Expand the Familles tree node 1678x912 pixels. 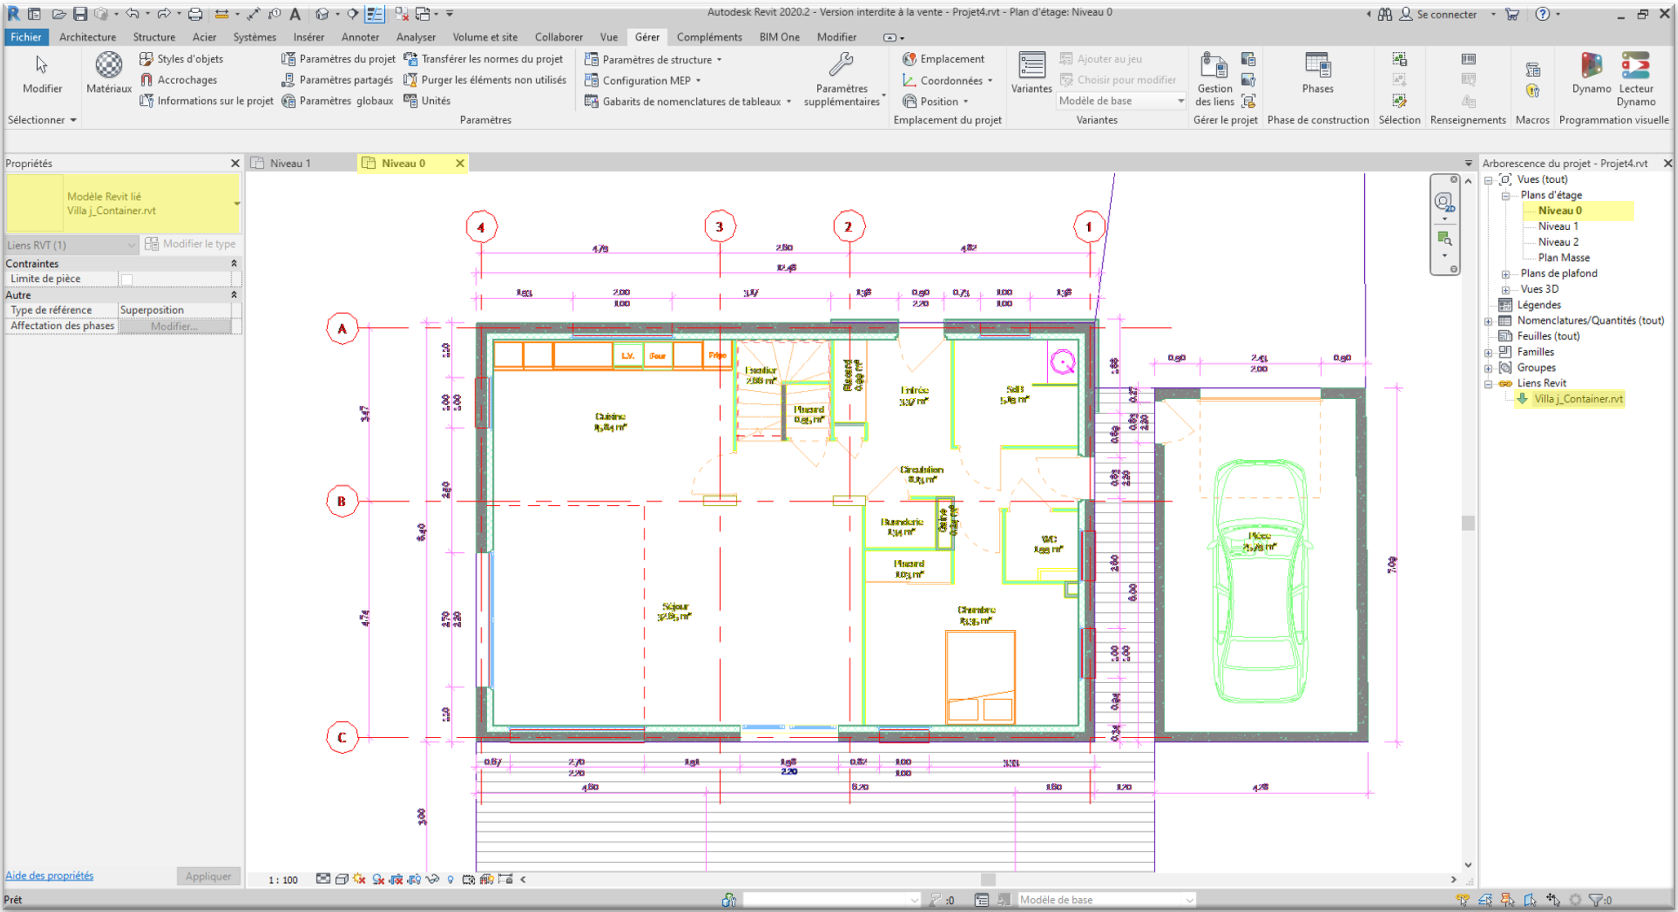(x=1489, y=352)
